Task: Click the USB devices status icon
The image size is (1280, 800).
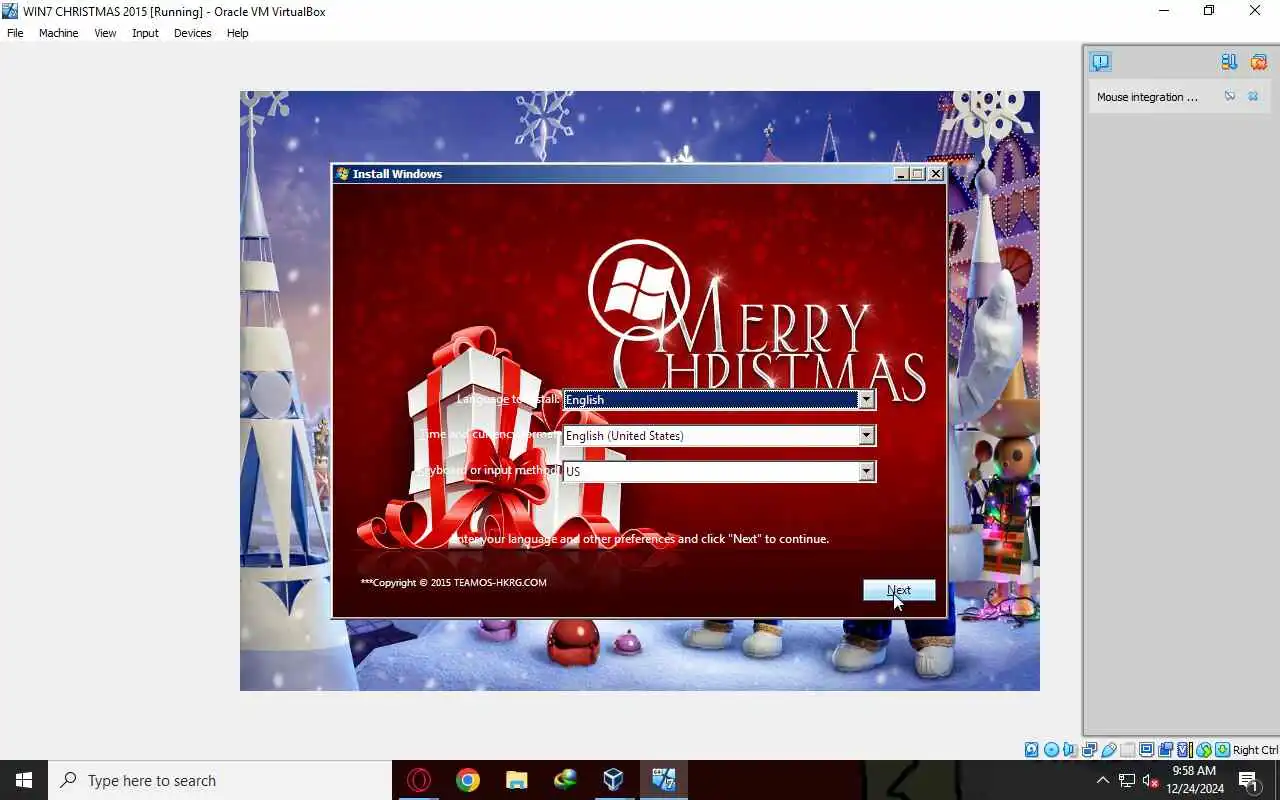Action: coord(1108,750)
